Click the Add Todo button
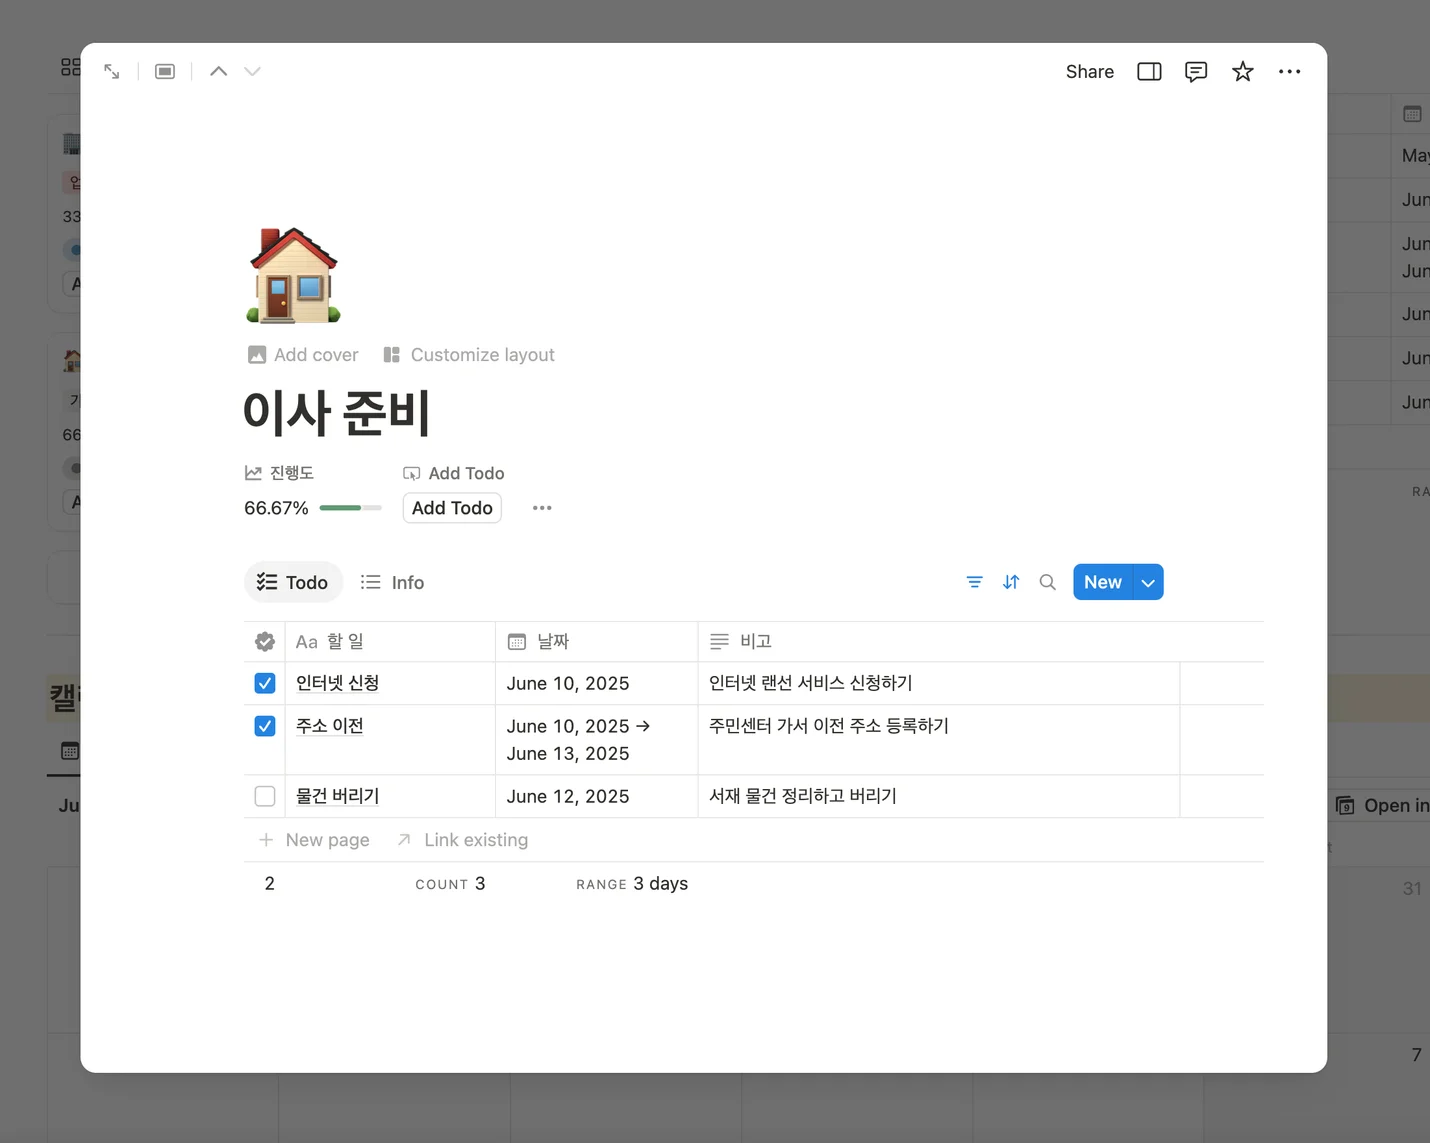The image size is (1430, 1143). (451, 507)
